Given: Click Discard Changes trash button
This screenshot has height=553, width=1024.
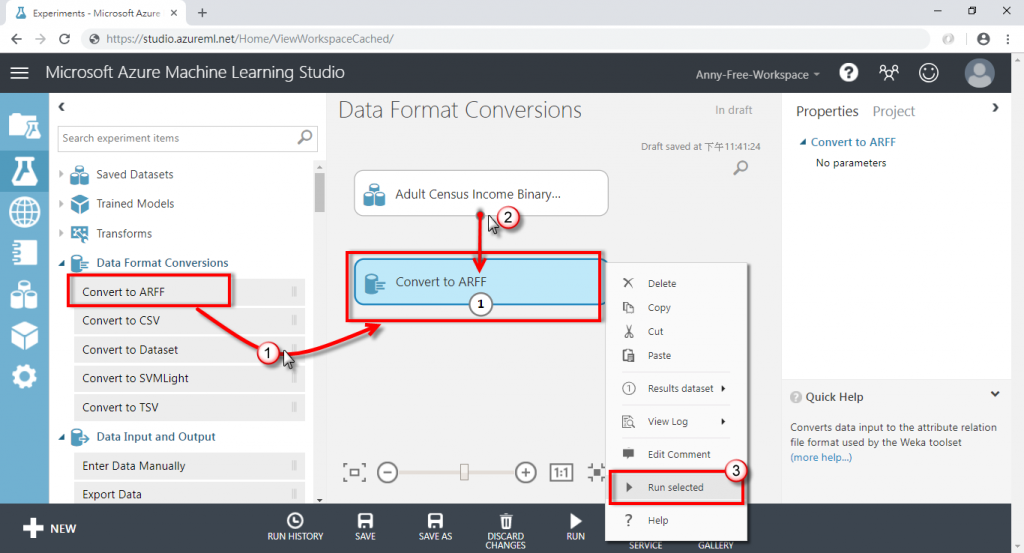Looking at the screenshot, I should coord(505,531).
